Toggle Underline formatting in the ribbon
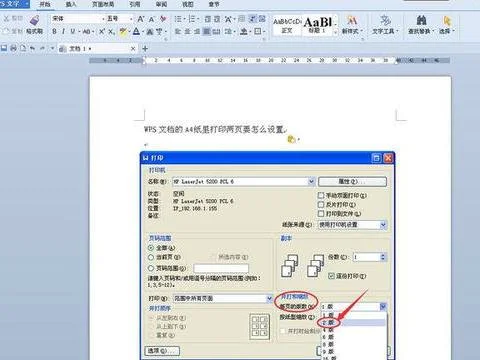Screen dimensions: 480x360 (72, 32)
